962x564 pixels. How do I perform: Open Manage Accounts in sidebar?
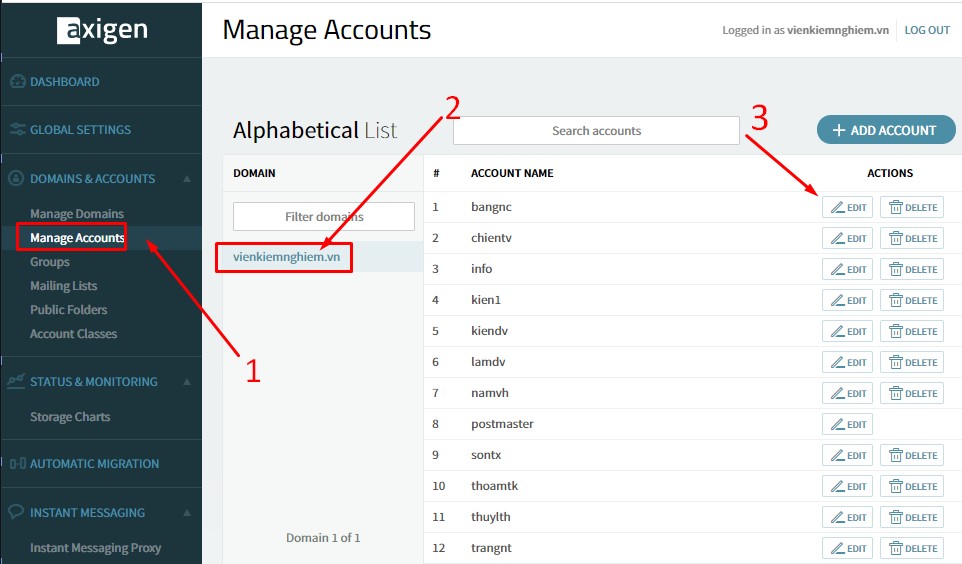pos(77,238)
